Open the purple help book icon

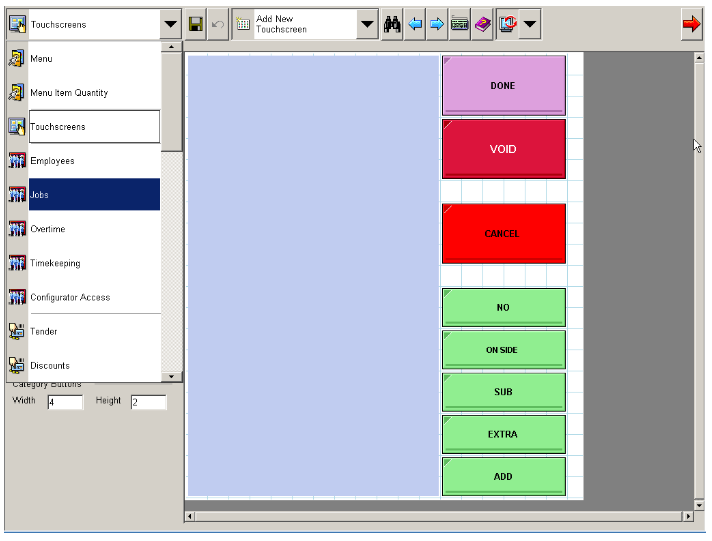[482, 24]
